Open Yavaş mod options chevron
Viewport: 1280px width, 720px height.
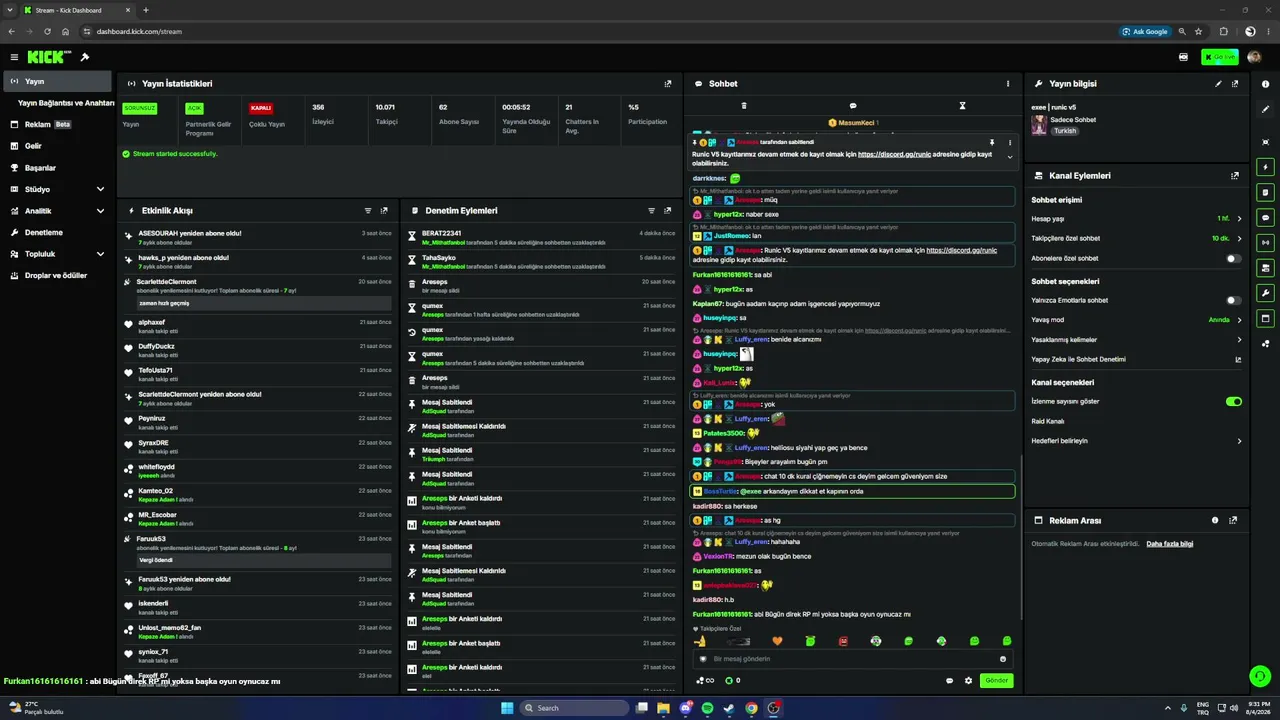pos(1239,320)
